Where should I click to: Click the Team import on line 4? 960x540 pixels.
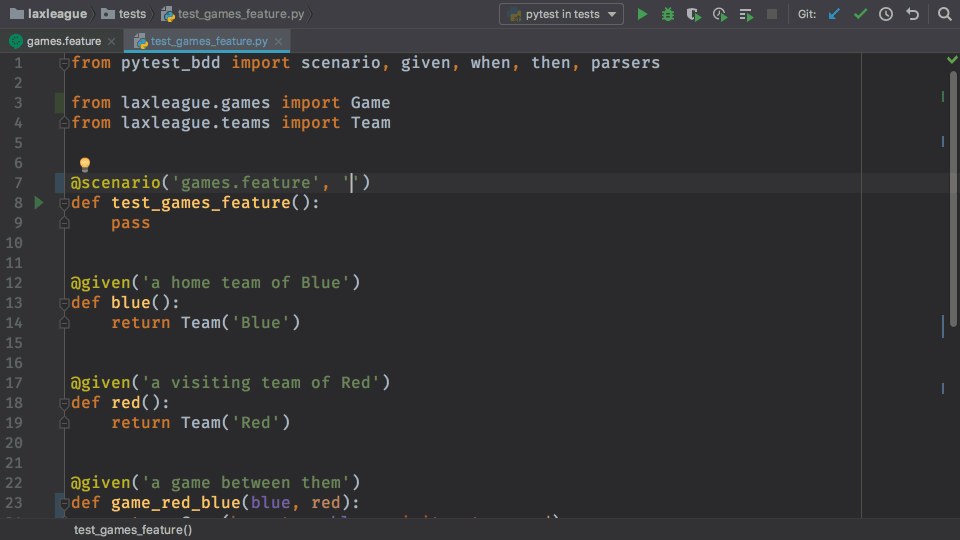(x=370, y=122)
